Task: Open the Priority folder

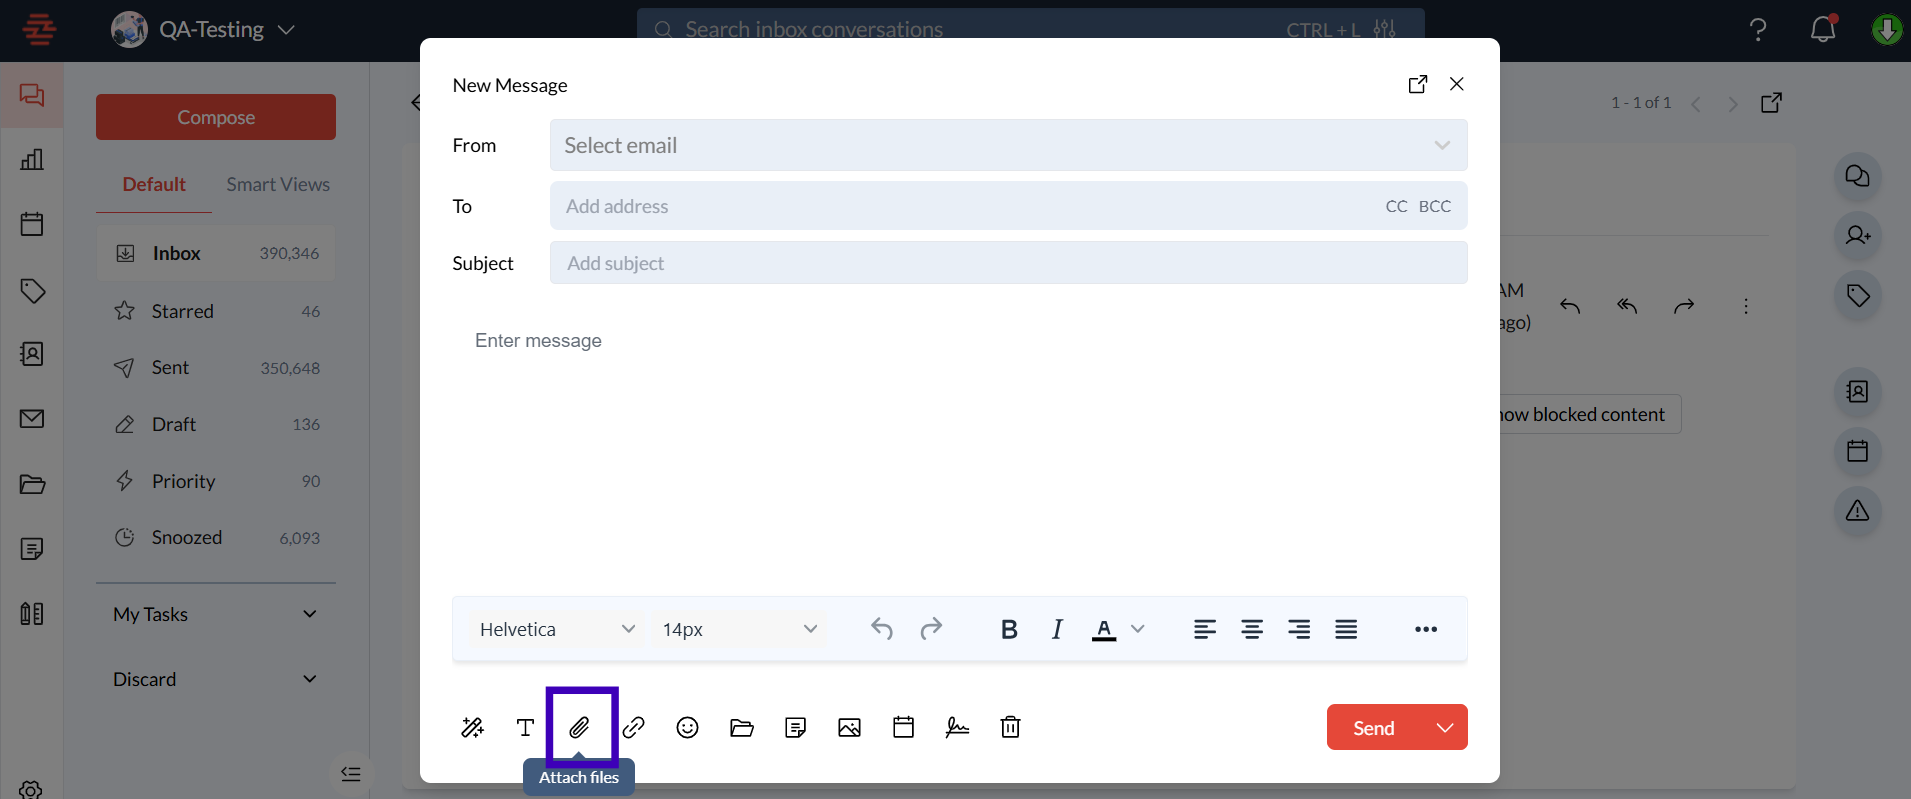Action: pos(216,481)
